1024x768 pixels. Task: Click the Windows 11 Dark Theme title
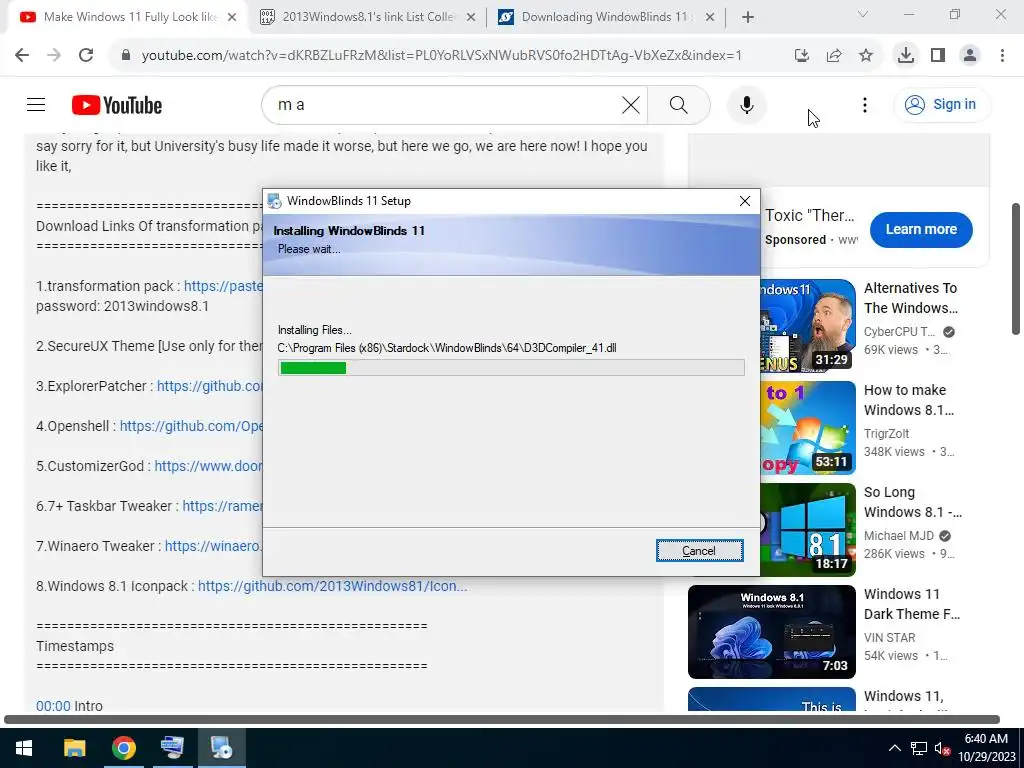[912, 604]
